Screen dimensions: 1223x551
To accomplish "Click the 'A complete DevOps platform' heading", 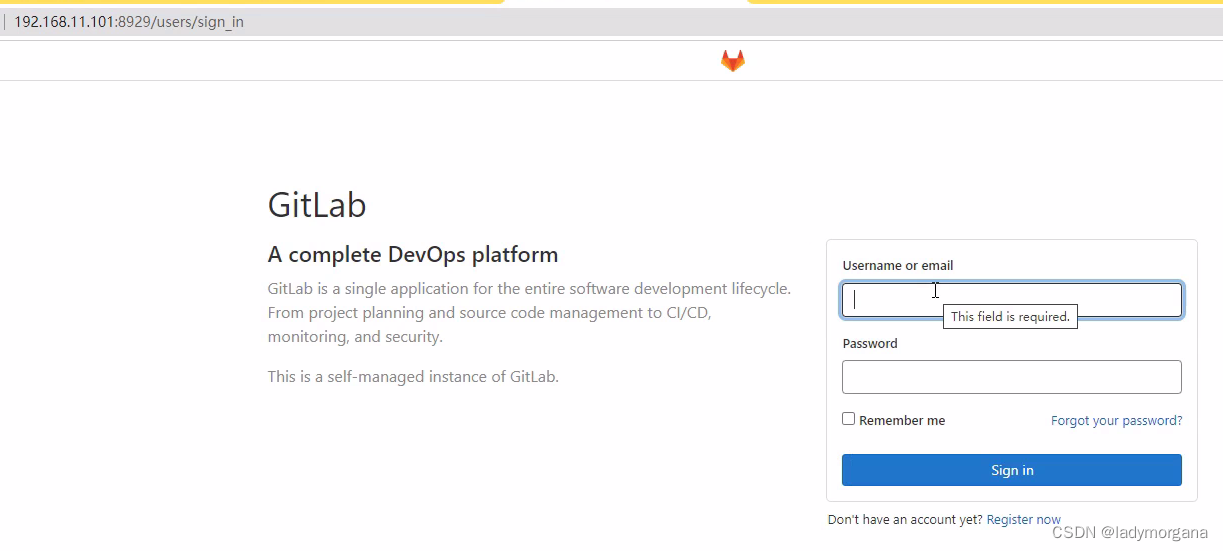I will (x=413, y=254).
